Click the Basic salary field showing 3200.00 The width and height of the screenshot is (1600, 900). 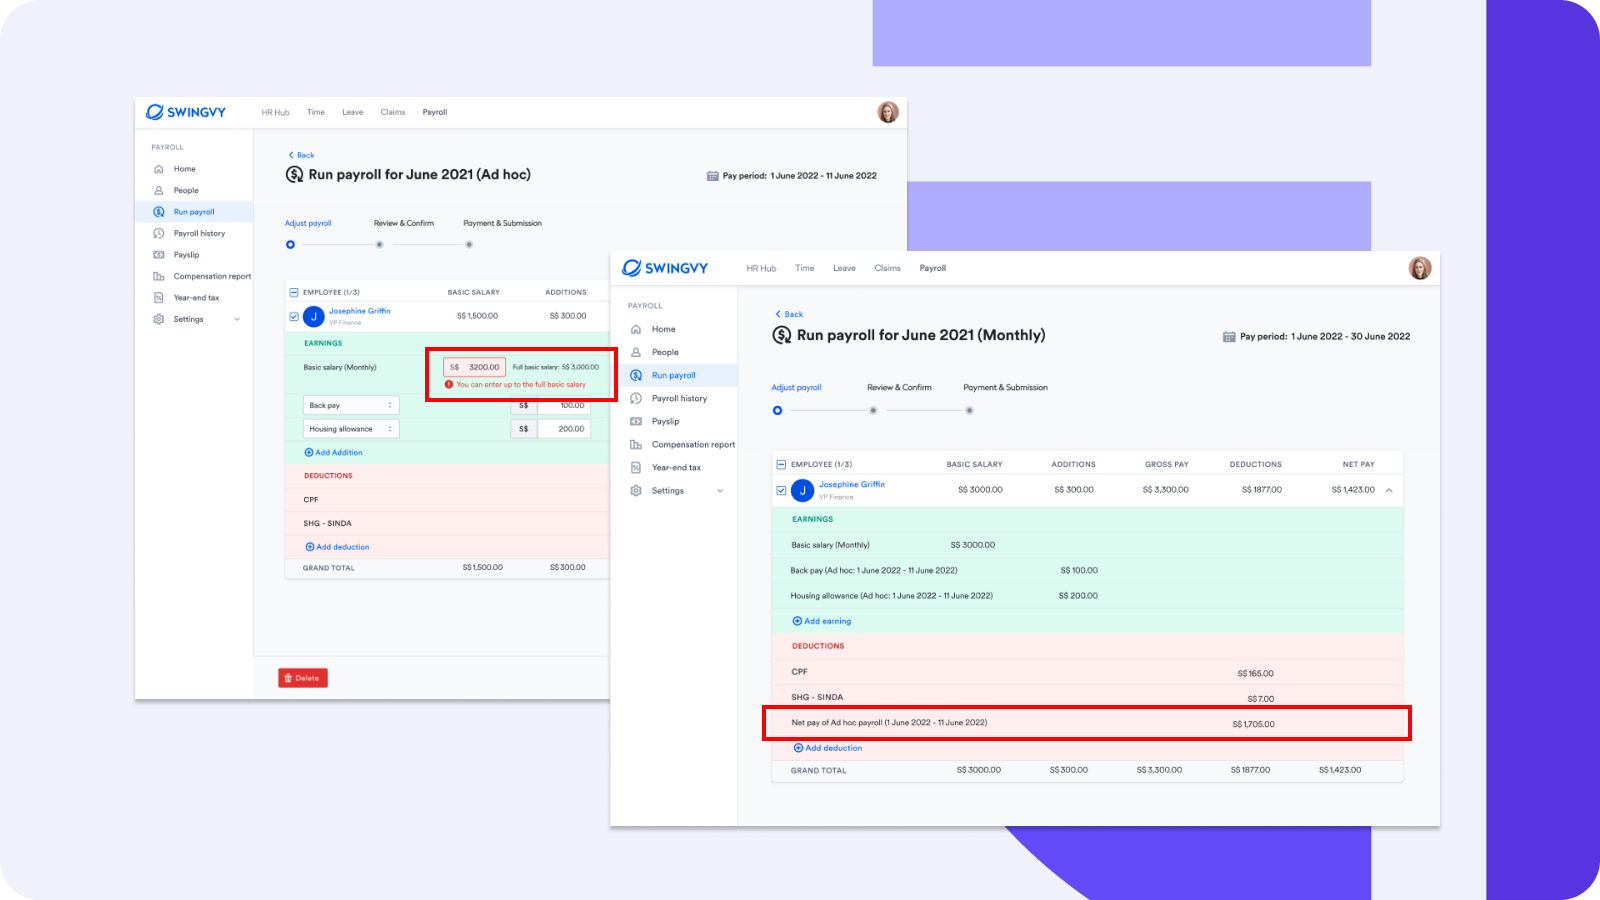click(476, 367)
